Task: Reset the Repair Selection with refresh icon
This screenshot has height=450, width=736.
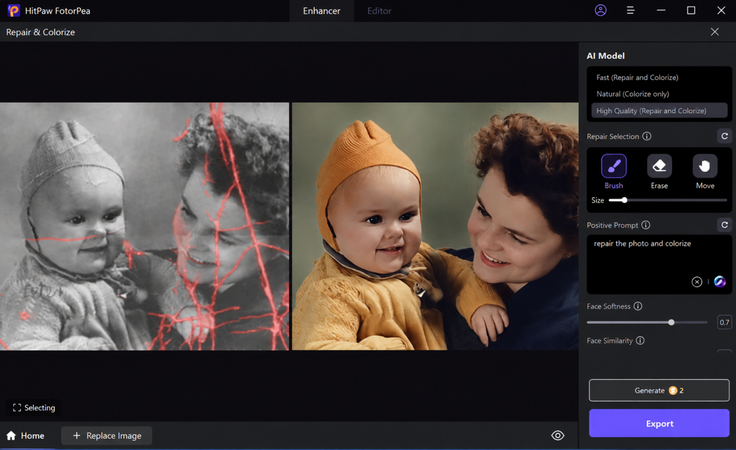Action: 724,136
